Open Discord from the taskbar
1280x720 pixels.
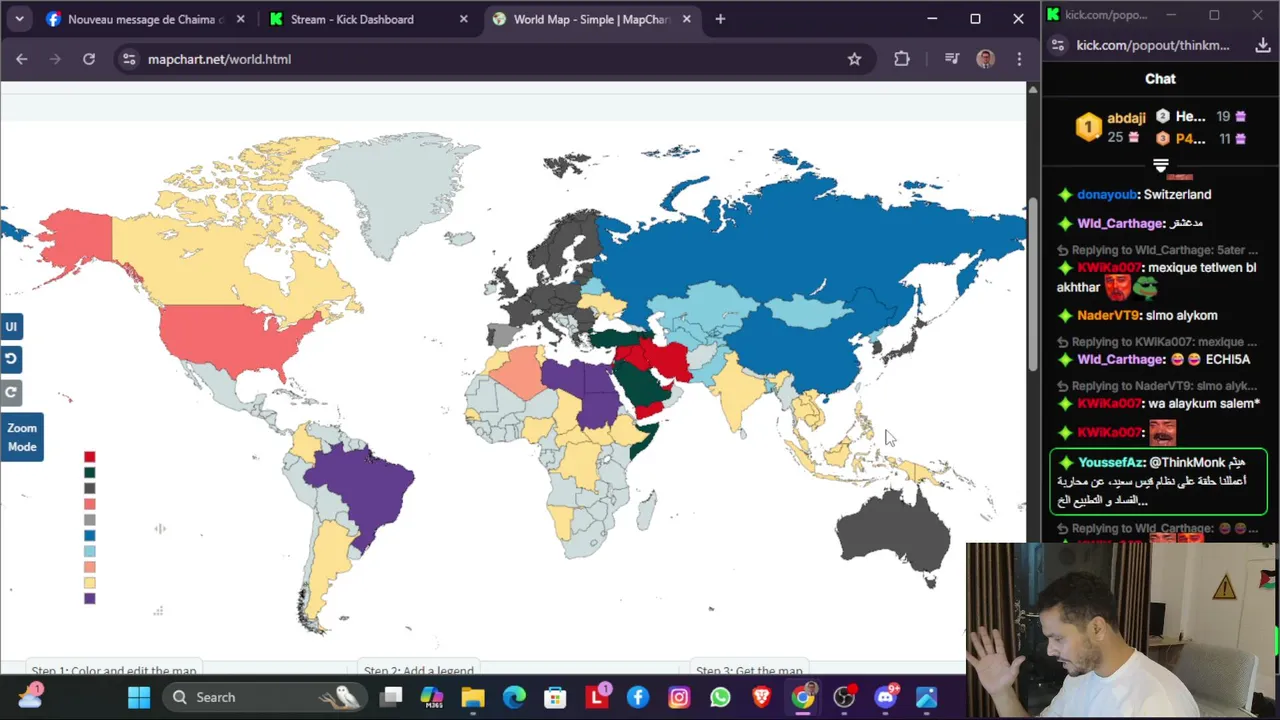885,697
